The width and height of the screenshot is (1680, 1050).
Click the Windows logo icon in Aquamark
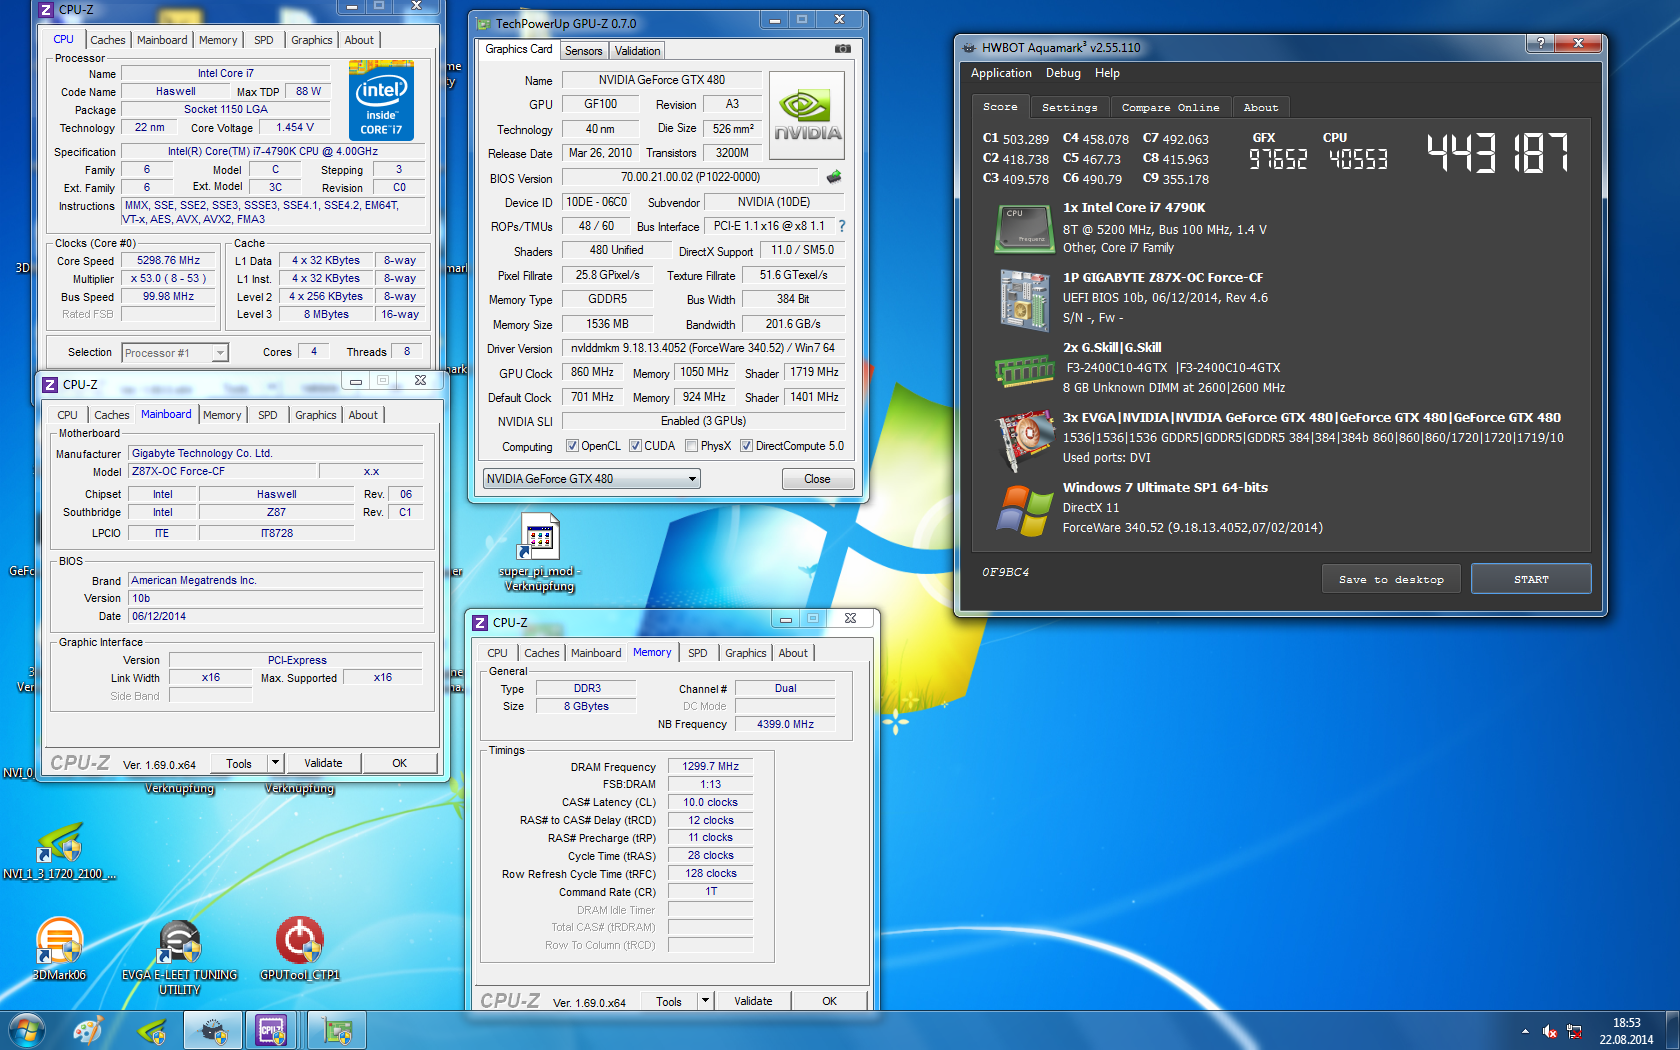(x=1024, y=510)
